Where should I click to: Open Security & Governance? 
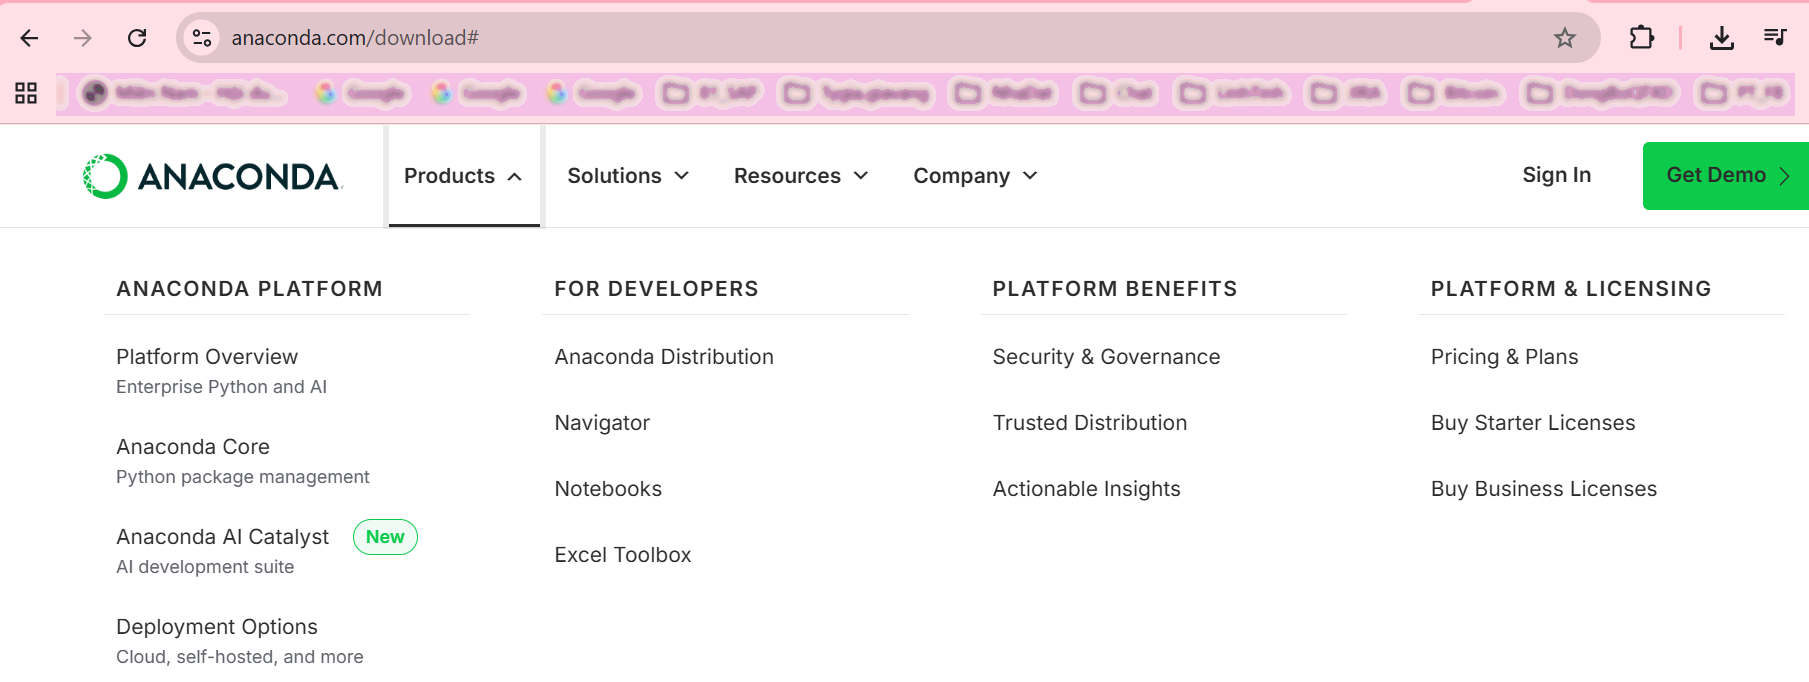tap(1106, 357)
